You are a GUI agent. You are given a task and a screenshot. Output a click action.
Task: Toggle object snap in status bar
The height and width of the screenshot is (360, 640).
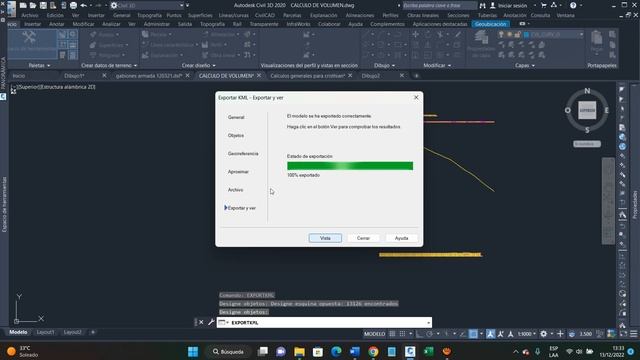pyautogui.click(x=473, y=334)
